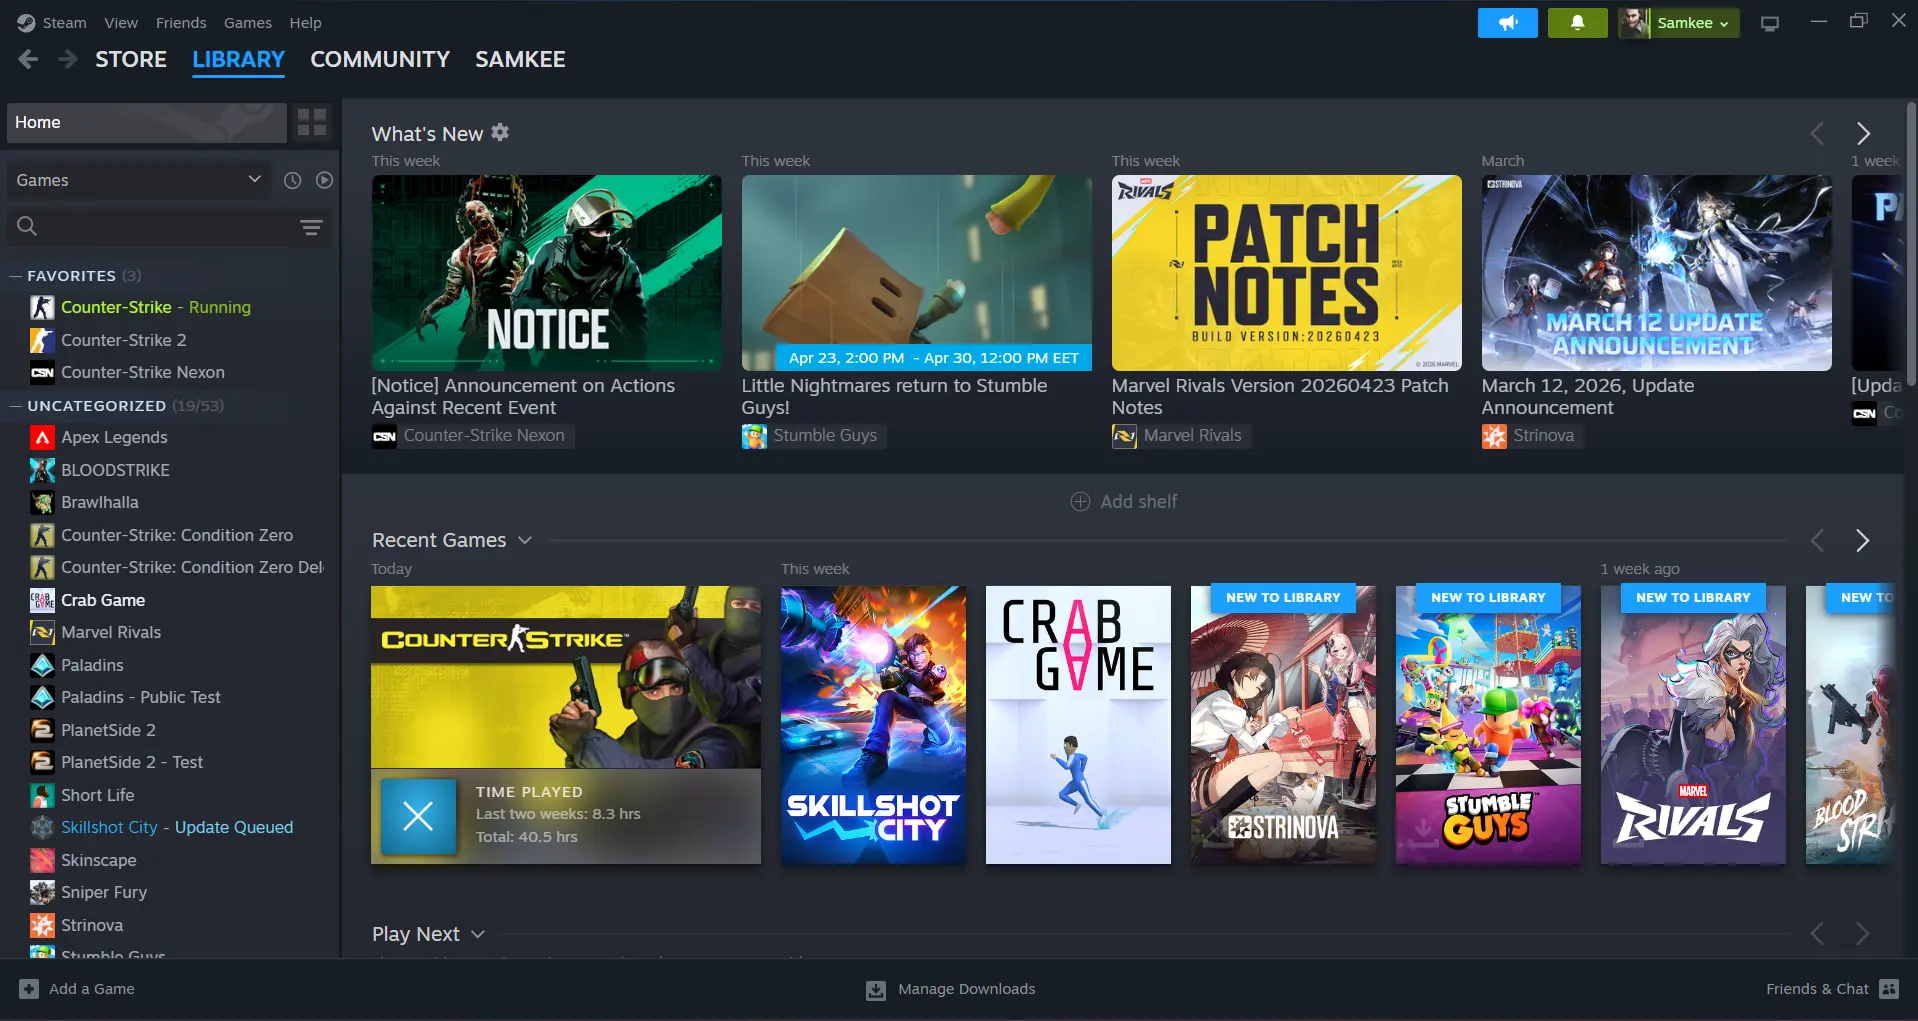Switch to the STORE tab
Screen dimensions: 1918x1021
pyautogui.click(x=131, y=60)
